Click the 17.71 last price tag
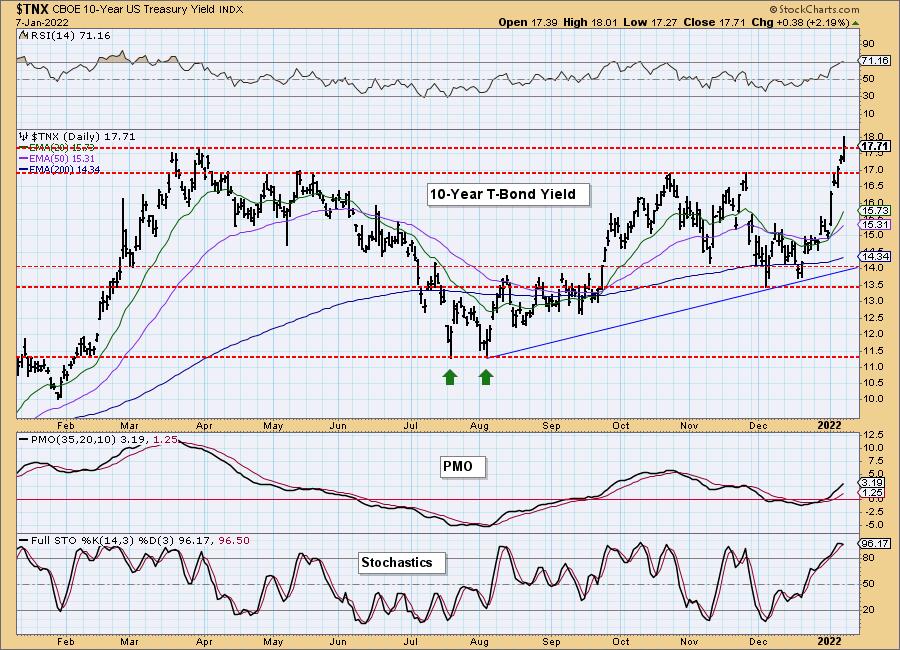 [875, 146]
